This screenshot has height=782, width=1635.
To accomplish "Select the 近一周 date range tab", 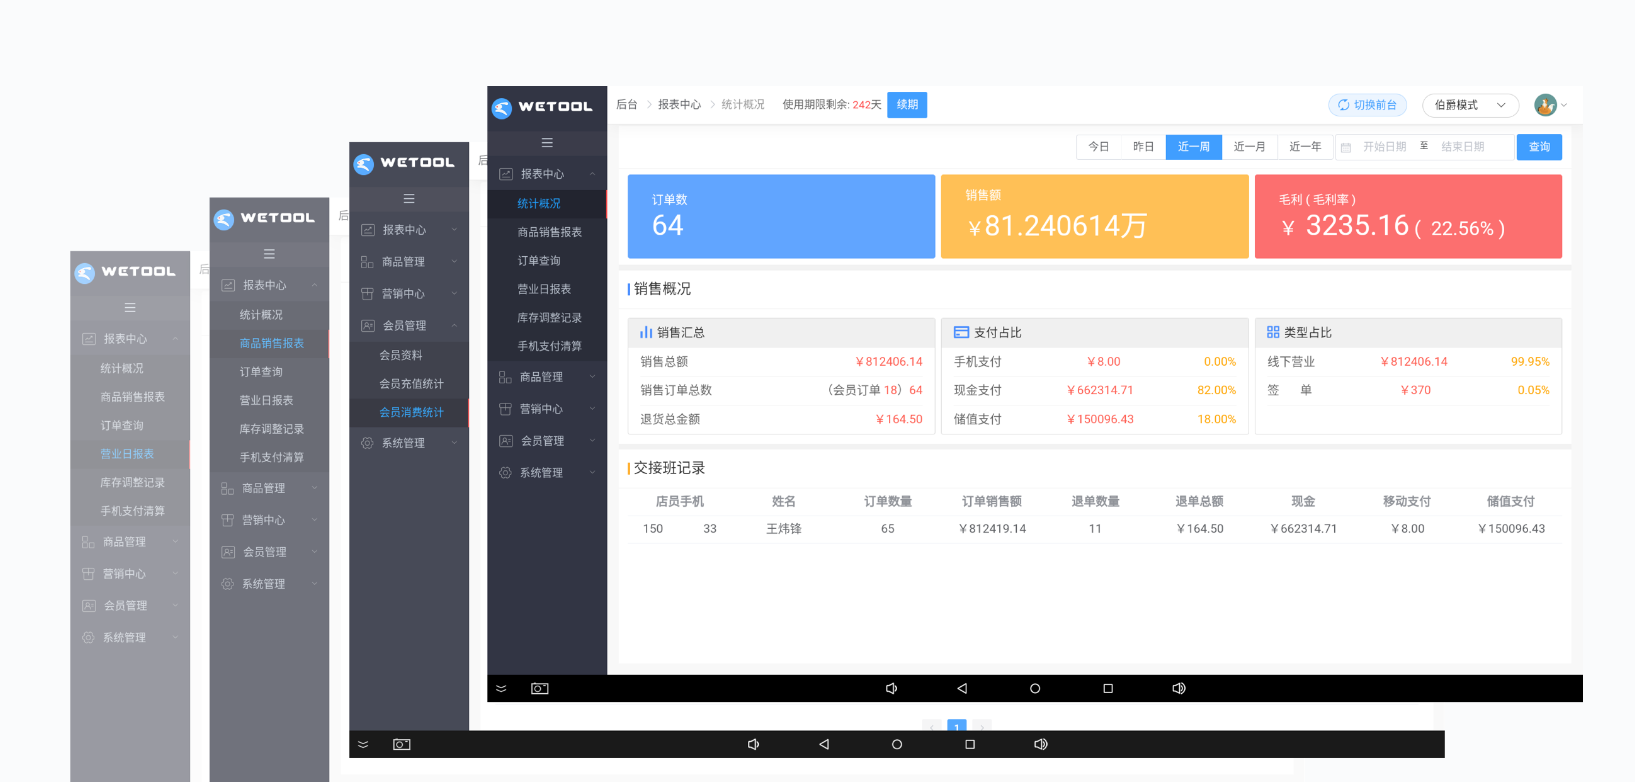I will coord(1194,147).
